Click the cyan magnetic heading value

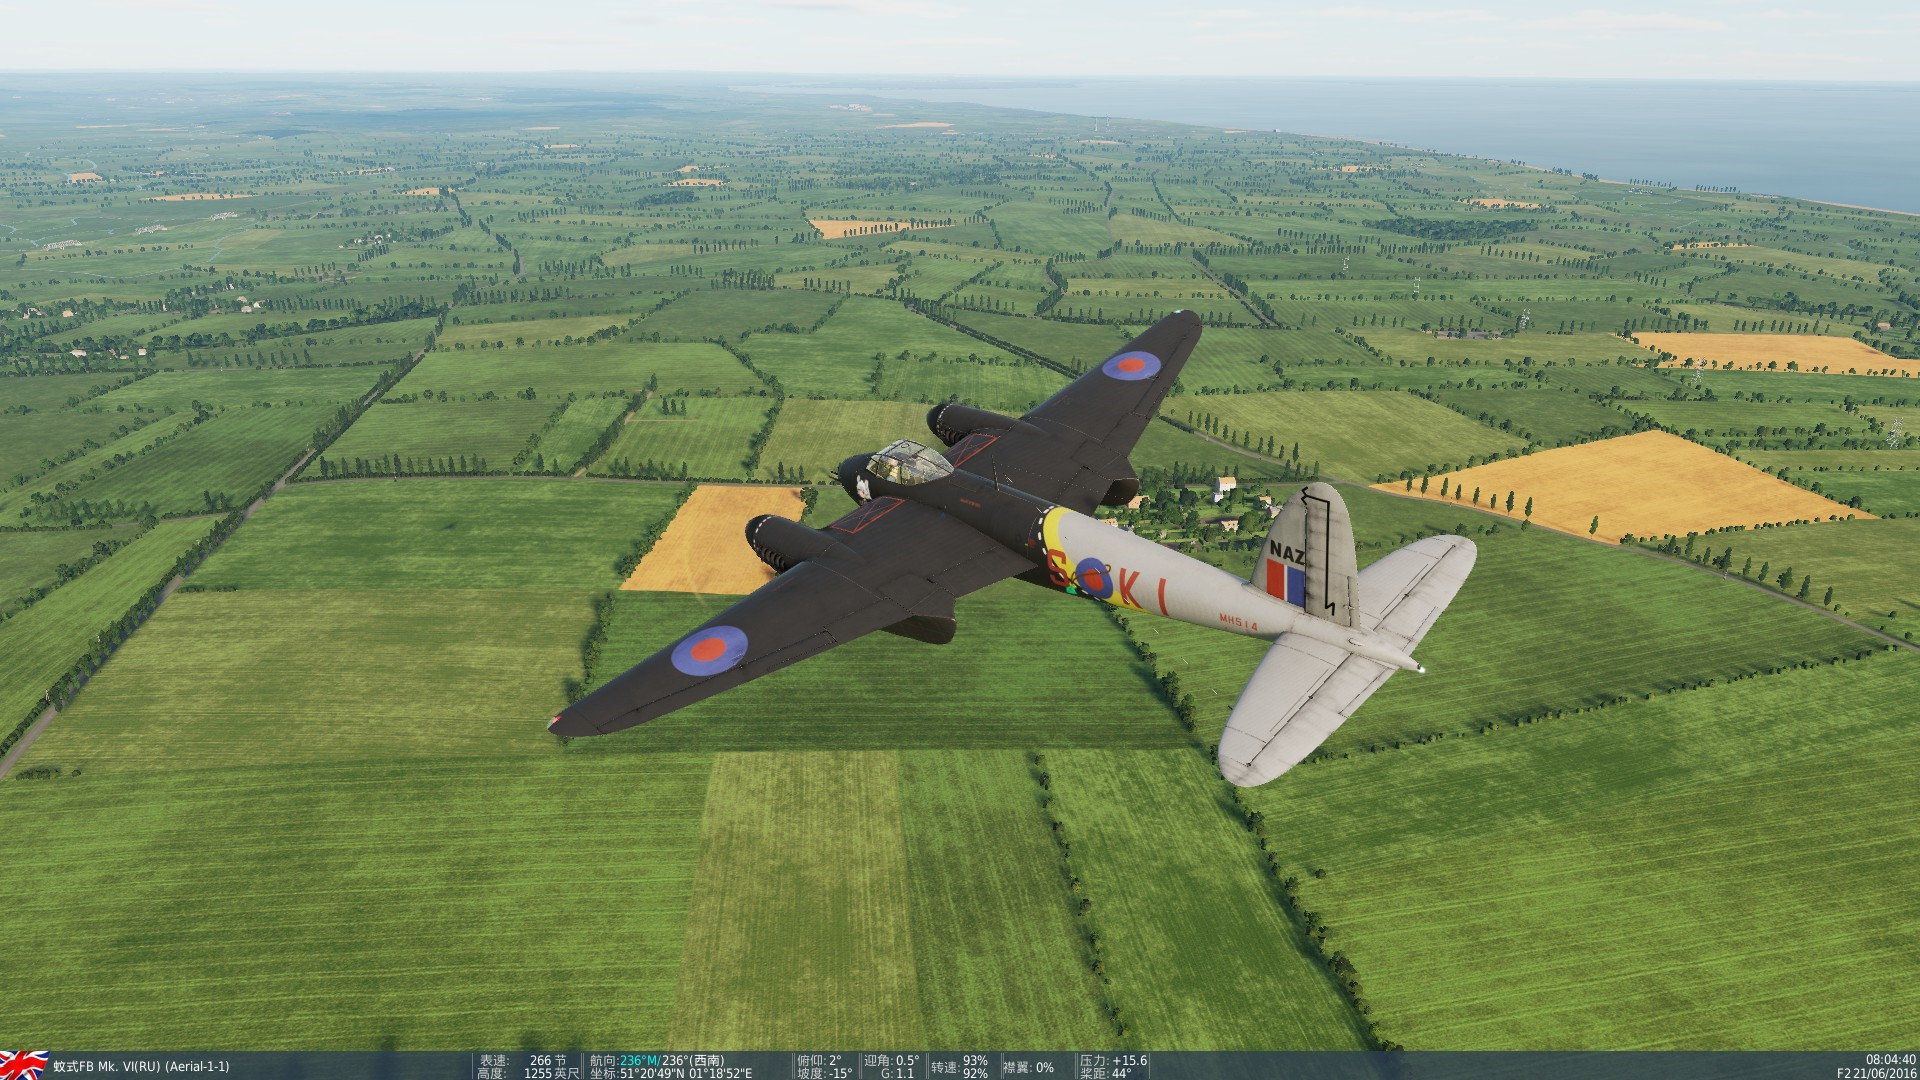pos(639,1061)
